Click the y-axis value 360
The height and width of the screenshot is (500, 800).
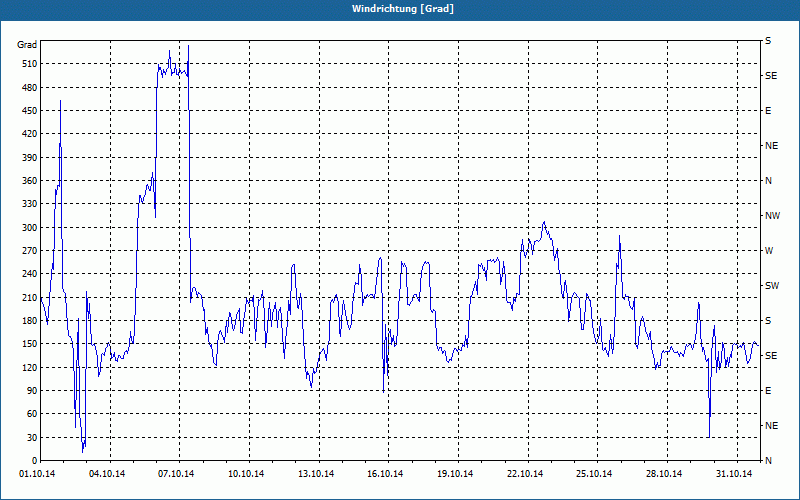click(x=30, y=181)
